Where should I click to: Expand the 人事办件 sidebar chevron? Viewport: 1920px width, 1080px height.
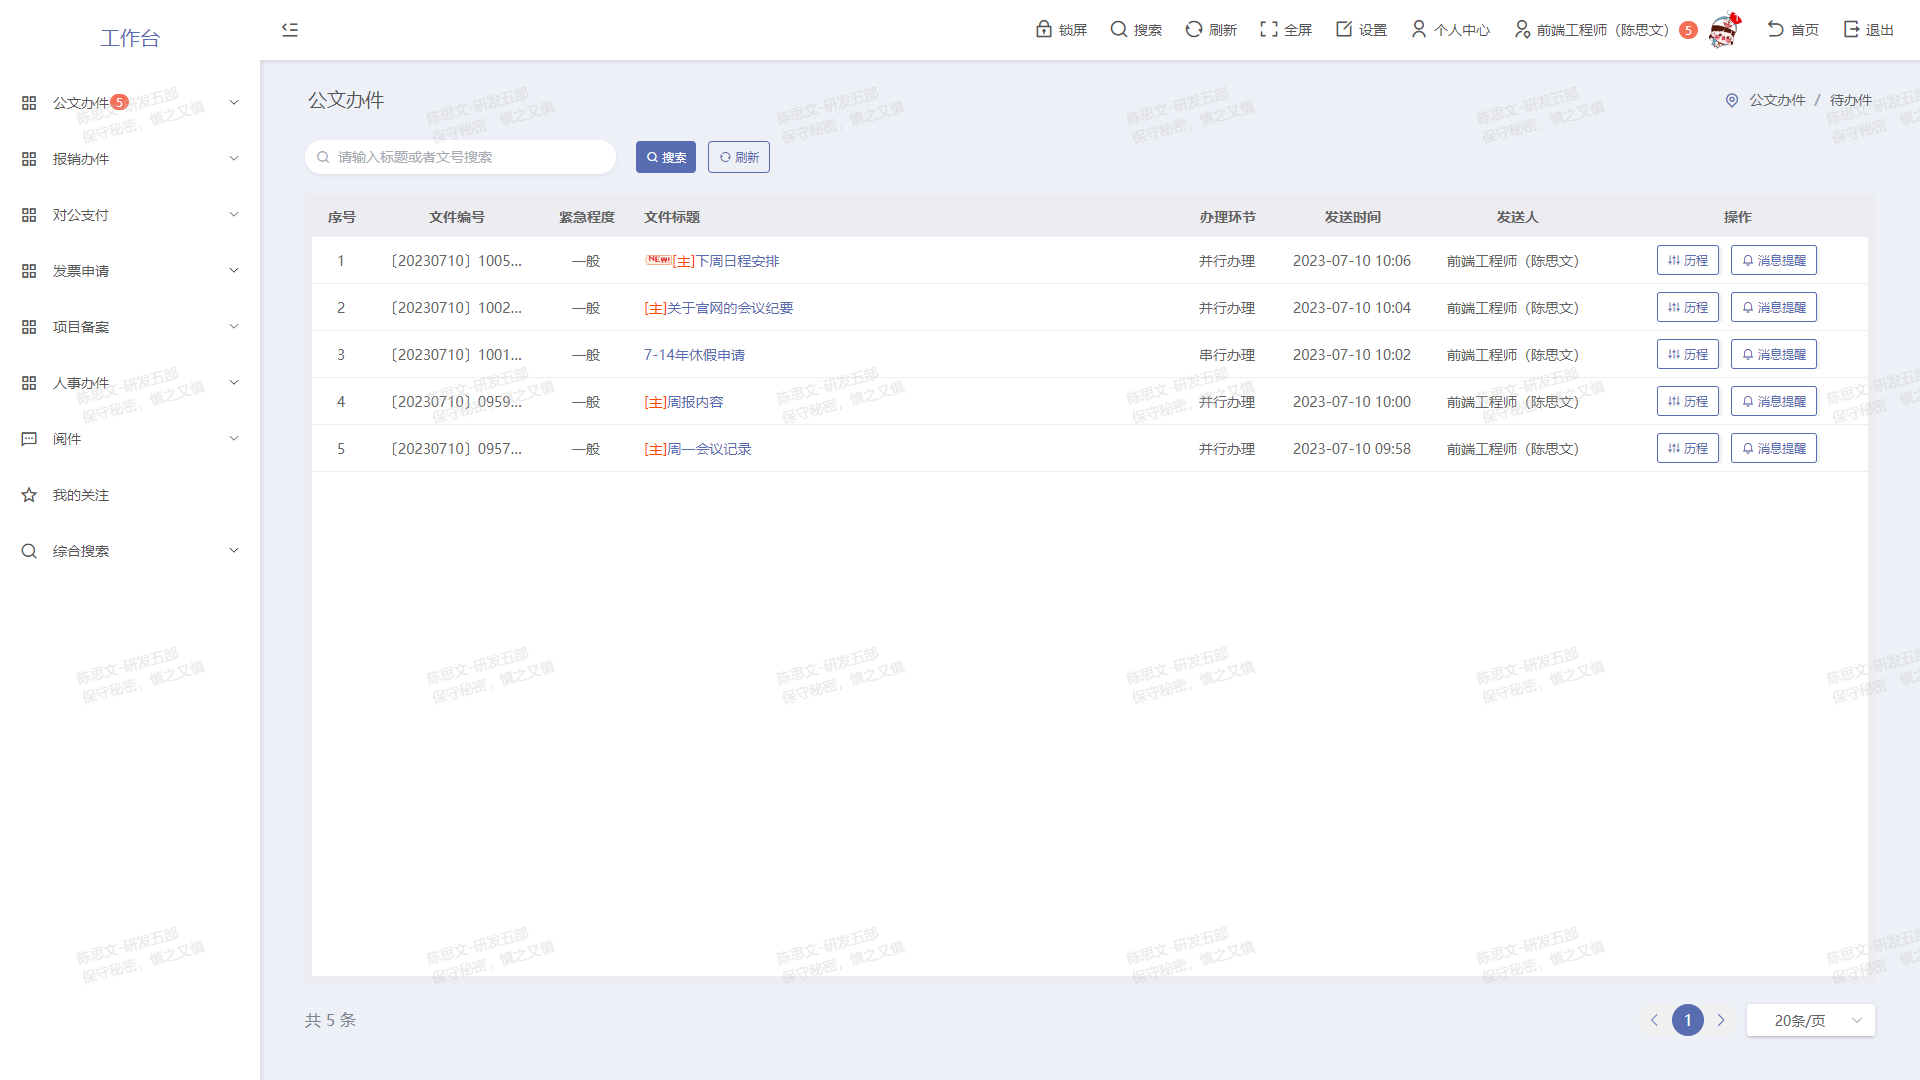click(x=234, y=383)
